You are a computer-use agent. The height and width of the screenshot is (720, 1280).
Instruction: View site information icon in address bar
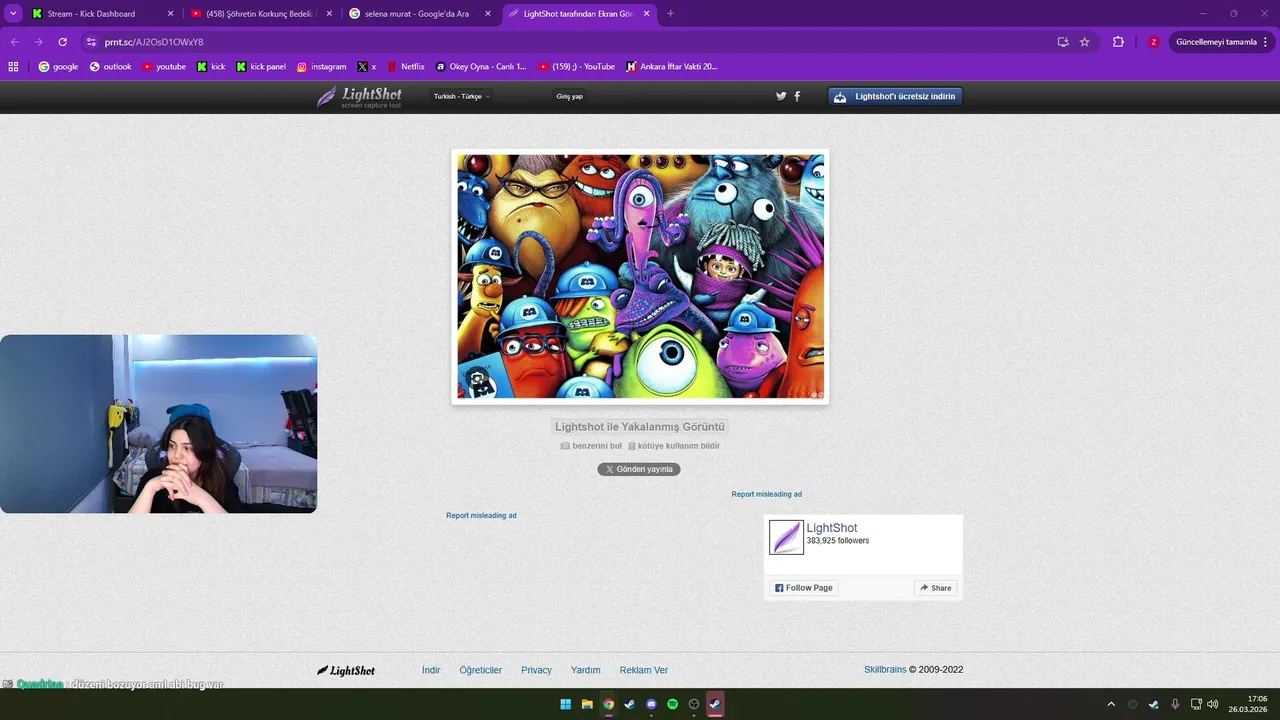(x=91, y=42)
